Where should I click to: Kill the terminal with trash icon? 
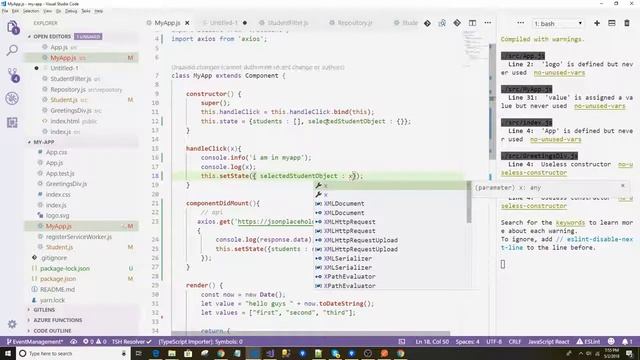pos(627,23)
